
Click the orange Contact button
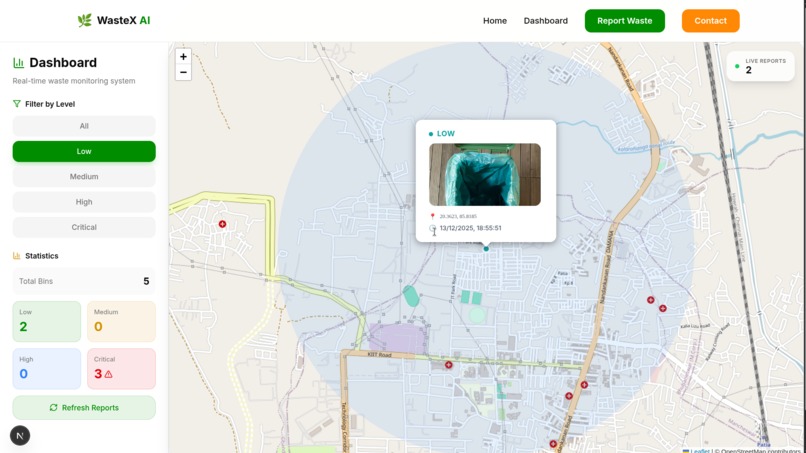[x=710, y=21]
